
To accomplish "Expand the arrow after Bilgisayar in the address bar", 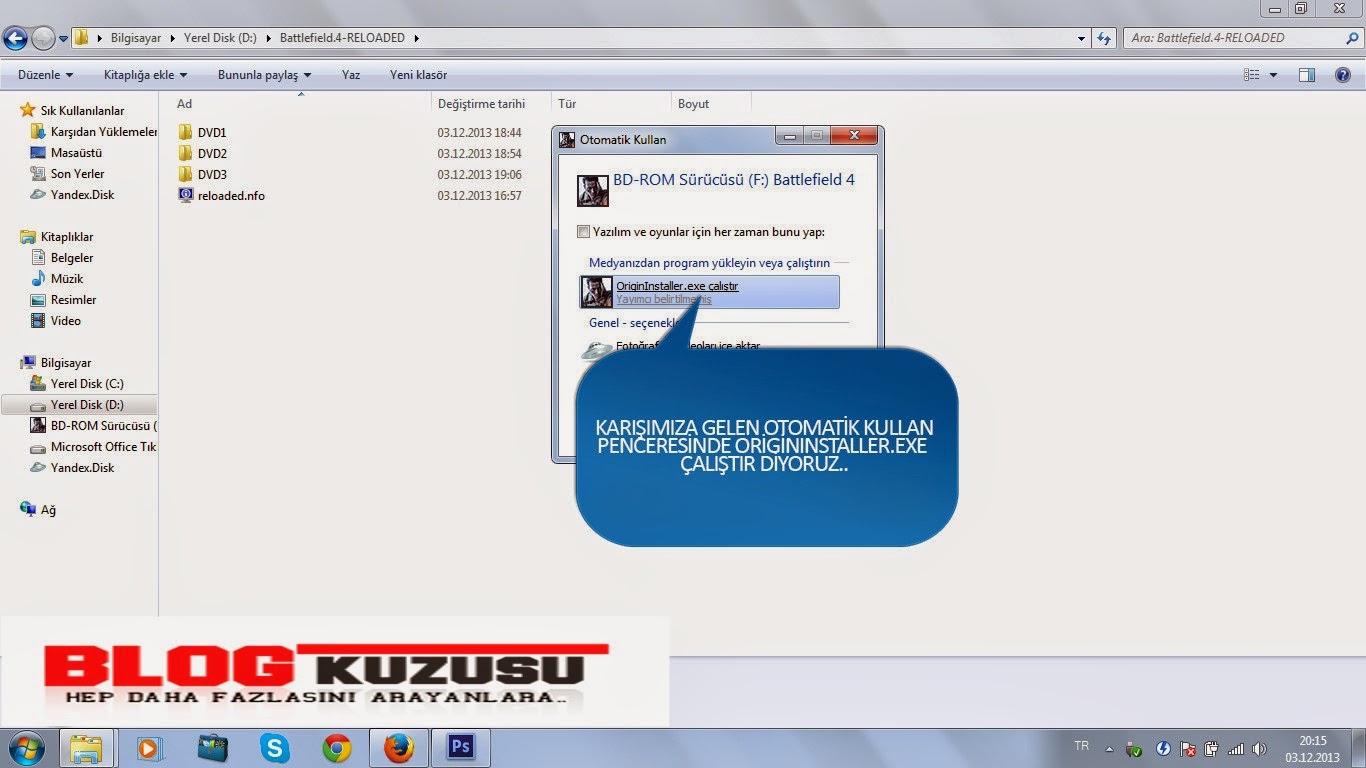I will (x=174, y=39).
